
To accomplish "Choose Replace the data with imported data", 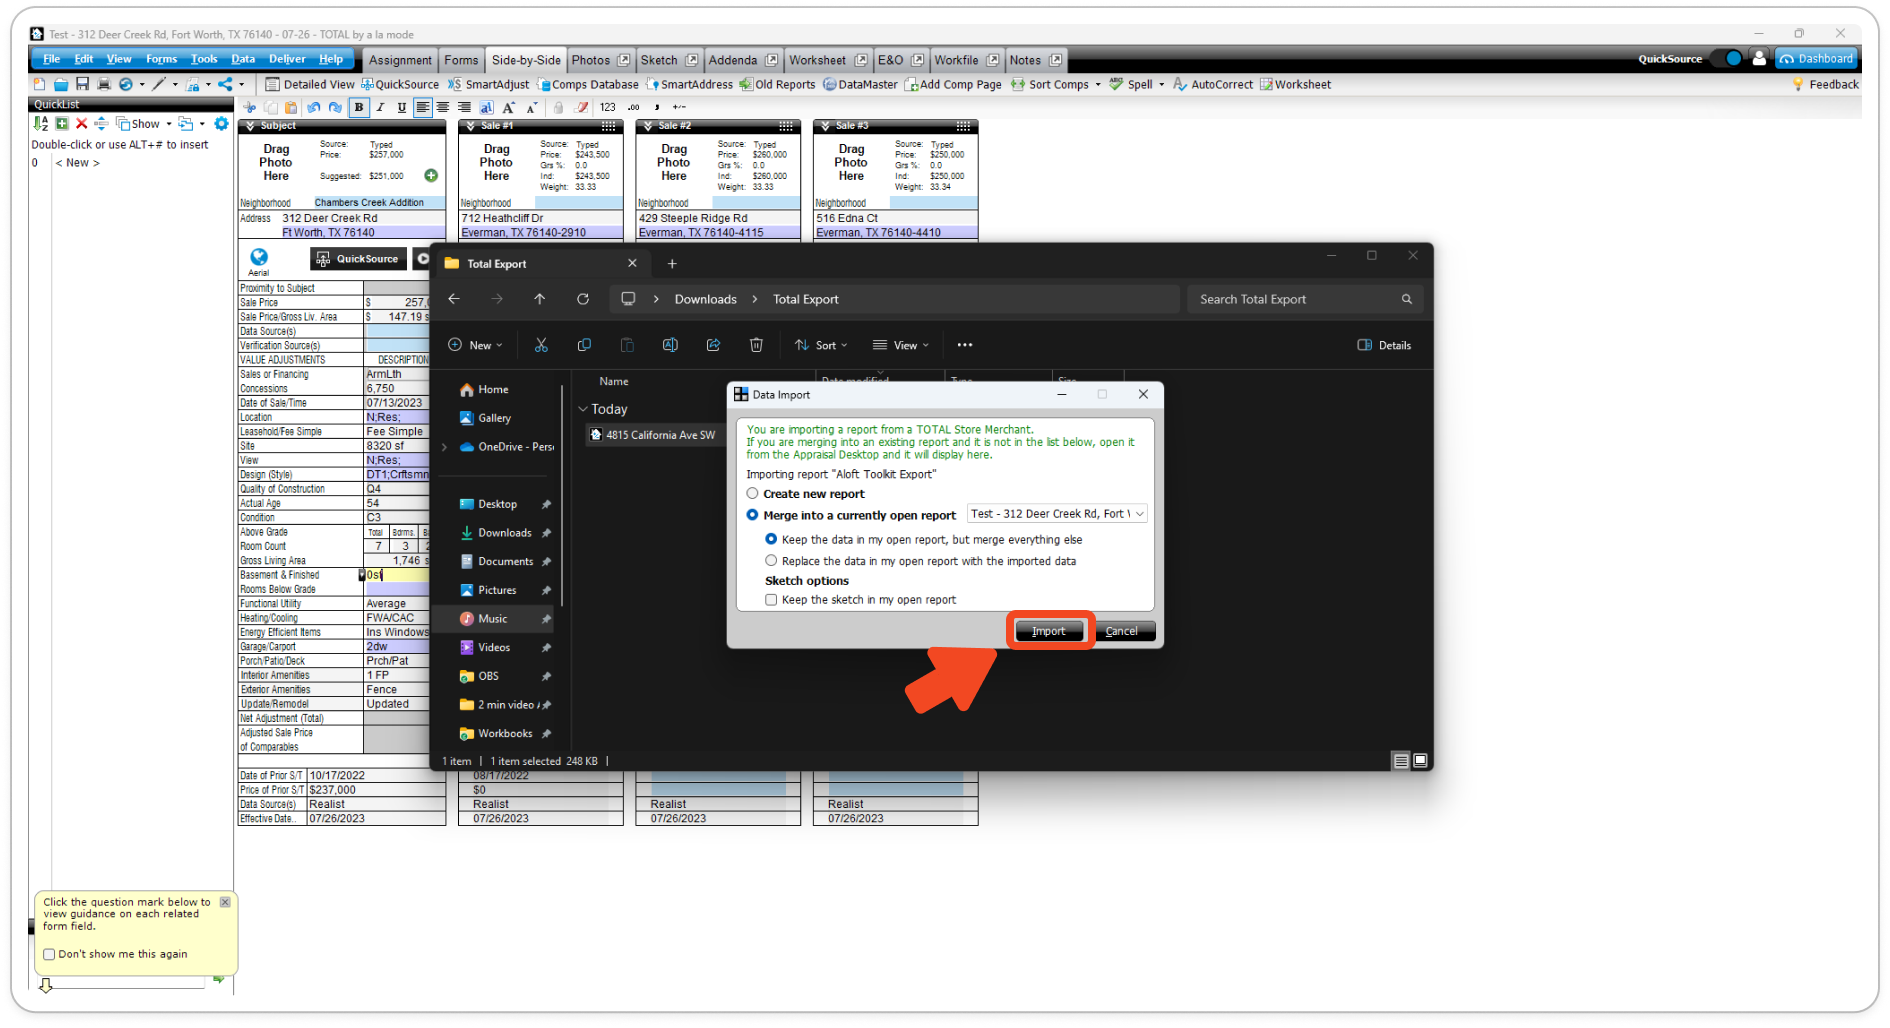I will point(771,562).
